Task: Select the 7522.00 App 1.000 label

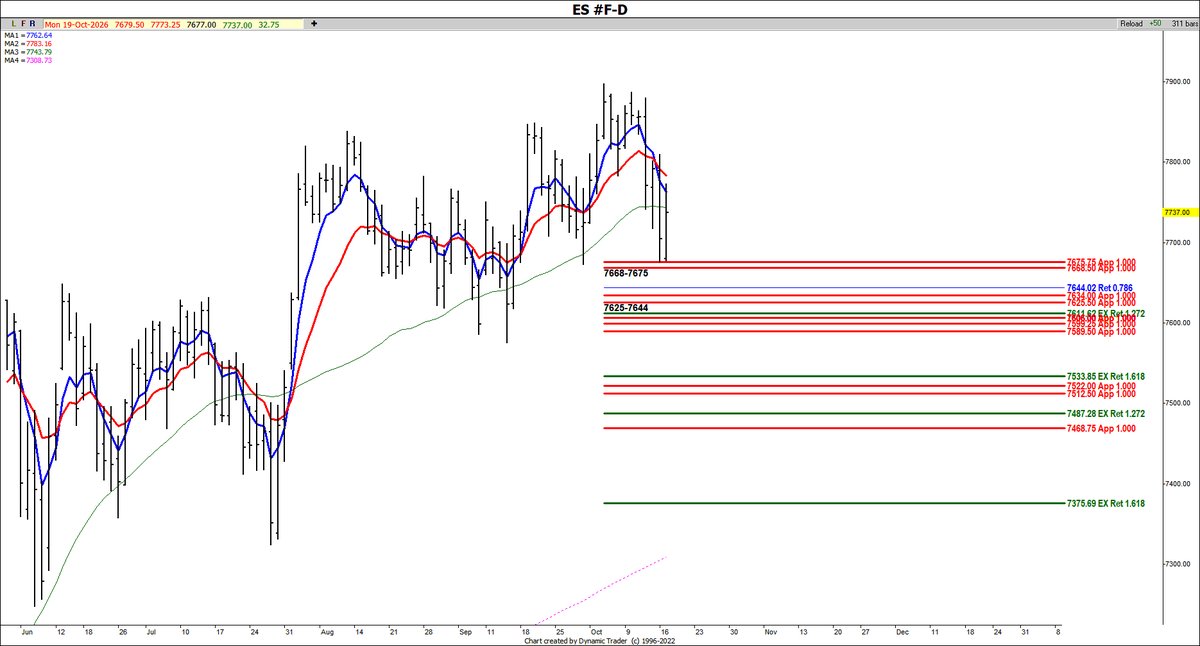Action: [1100, 385]
